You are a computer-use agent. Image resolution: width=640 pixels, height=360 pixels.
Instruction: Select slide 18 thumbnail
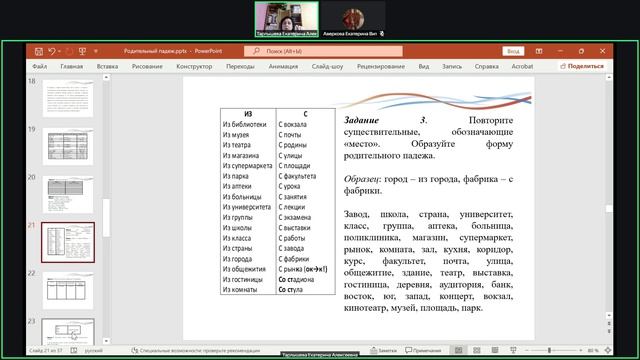pos(68,99)
